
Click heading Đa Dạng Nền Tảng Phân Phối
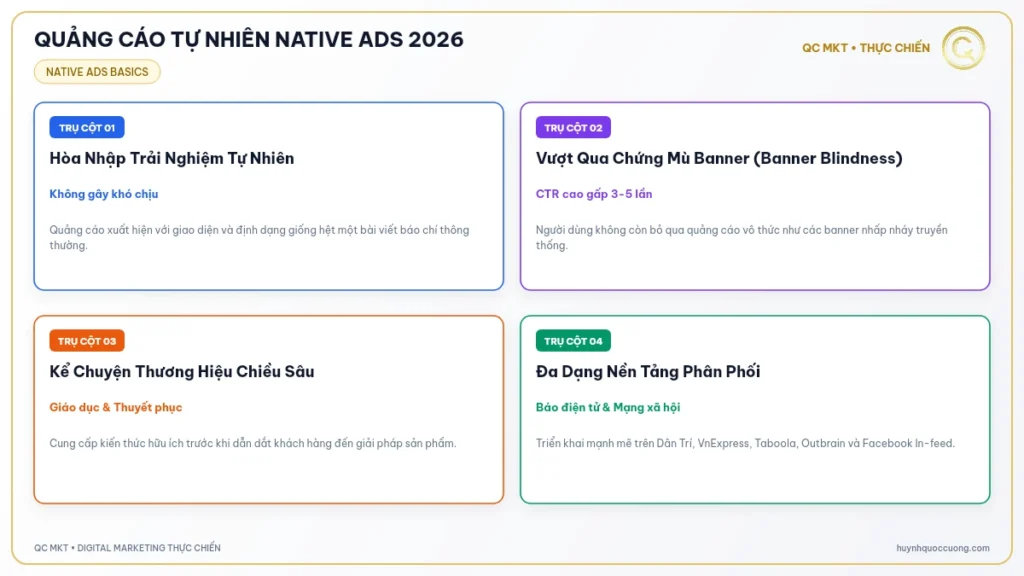coord(648,372)
